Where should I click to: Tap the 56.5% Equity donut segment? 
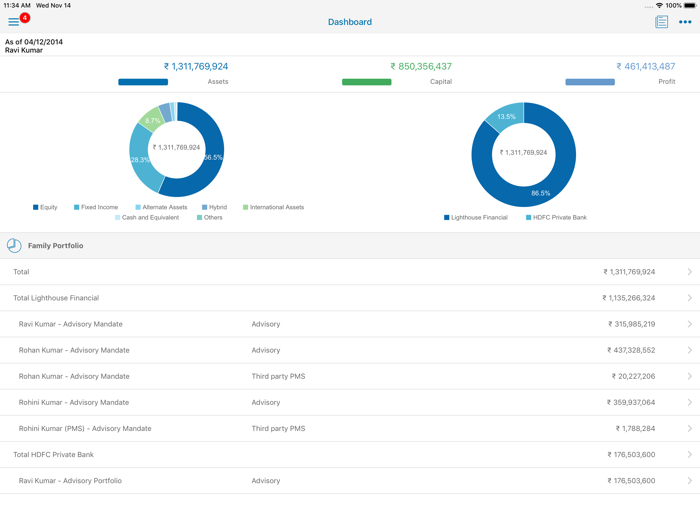click(x=212, y=158)
